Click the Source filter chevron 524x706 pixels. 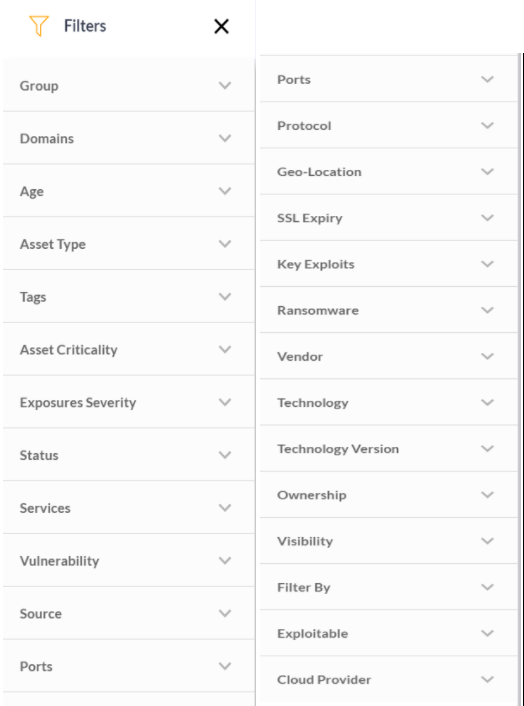(x=225, y=613)
